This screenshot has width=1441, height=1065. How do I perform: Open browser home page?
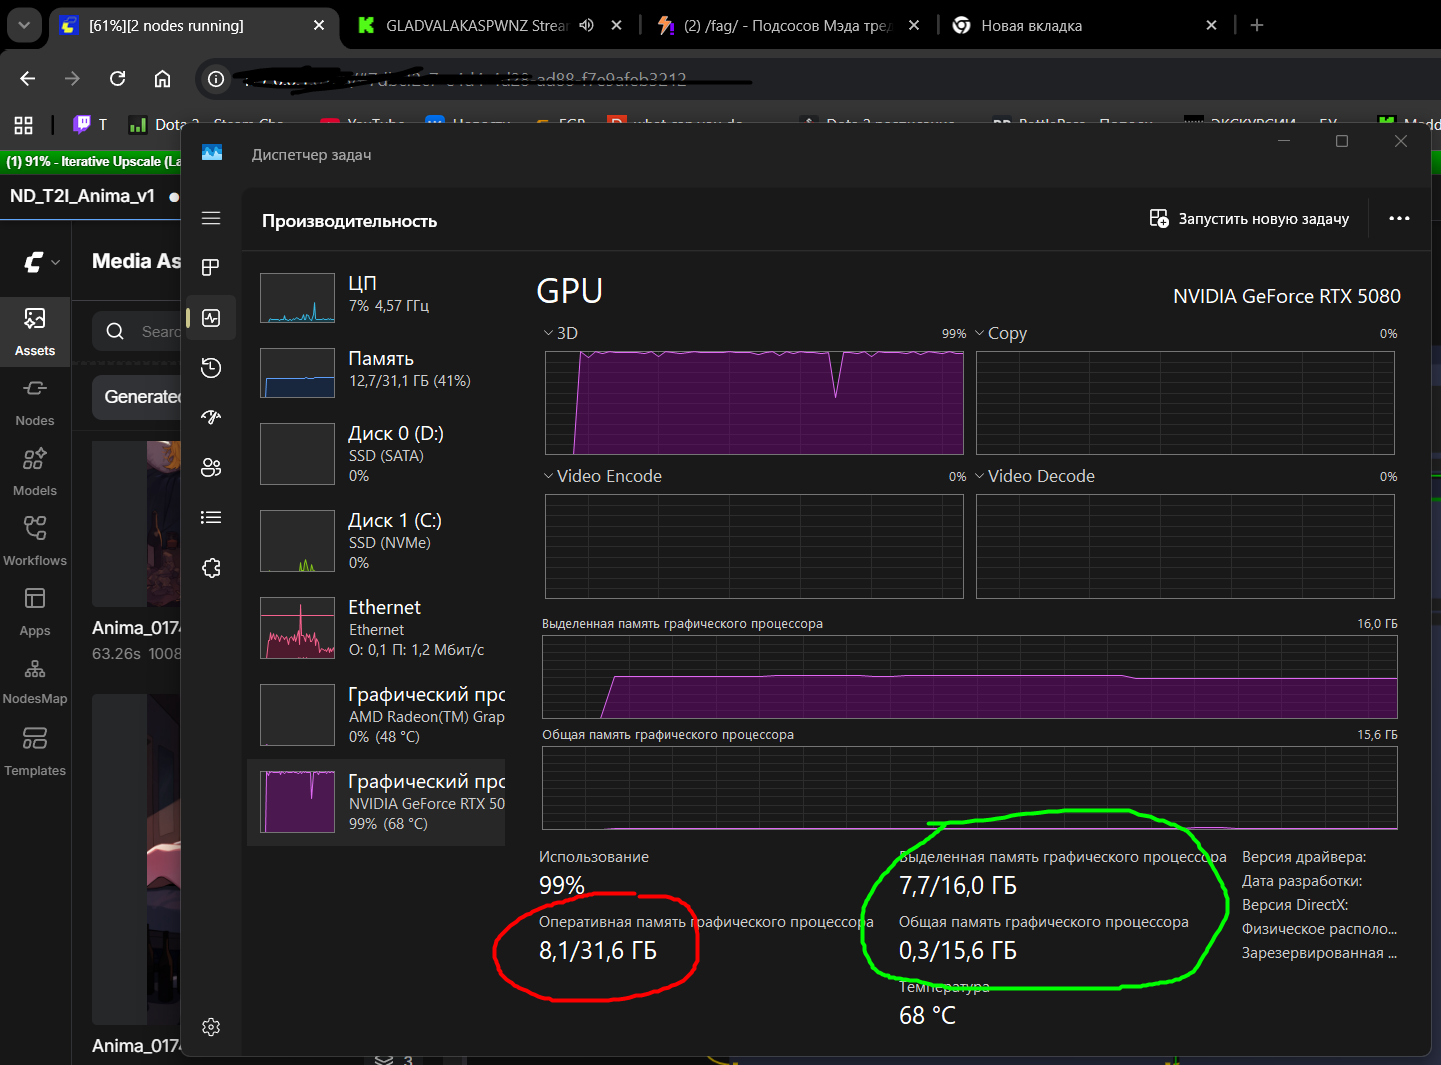[x=162, y=78]
